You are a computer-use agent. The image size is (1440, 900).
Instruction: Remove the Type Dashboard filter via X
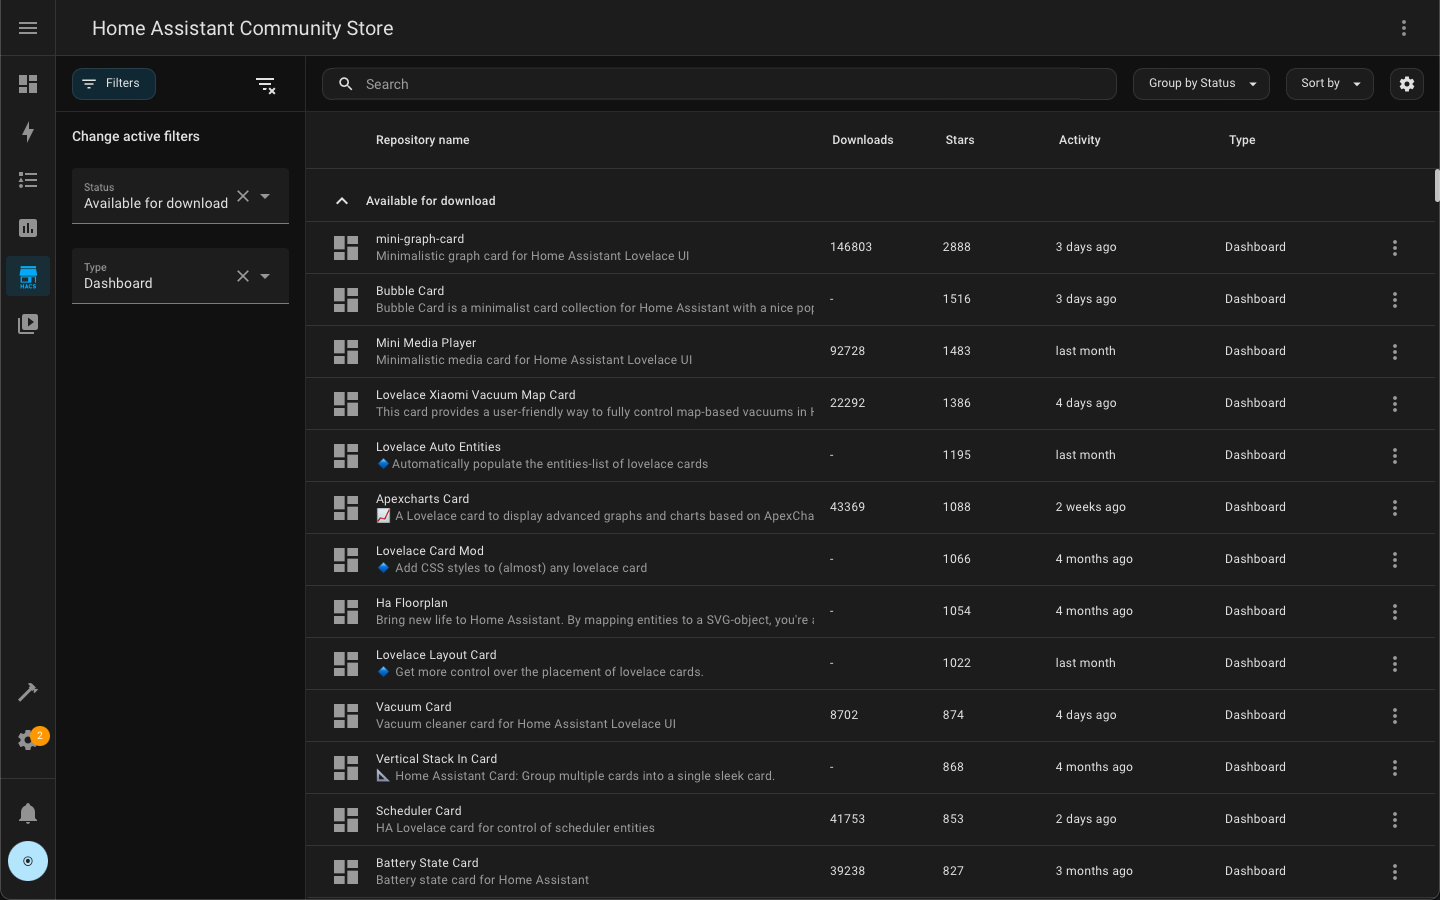point(243,276)
